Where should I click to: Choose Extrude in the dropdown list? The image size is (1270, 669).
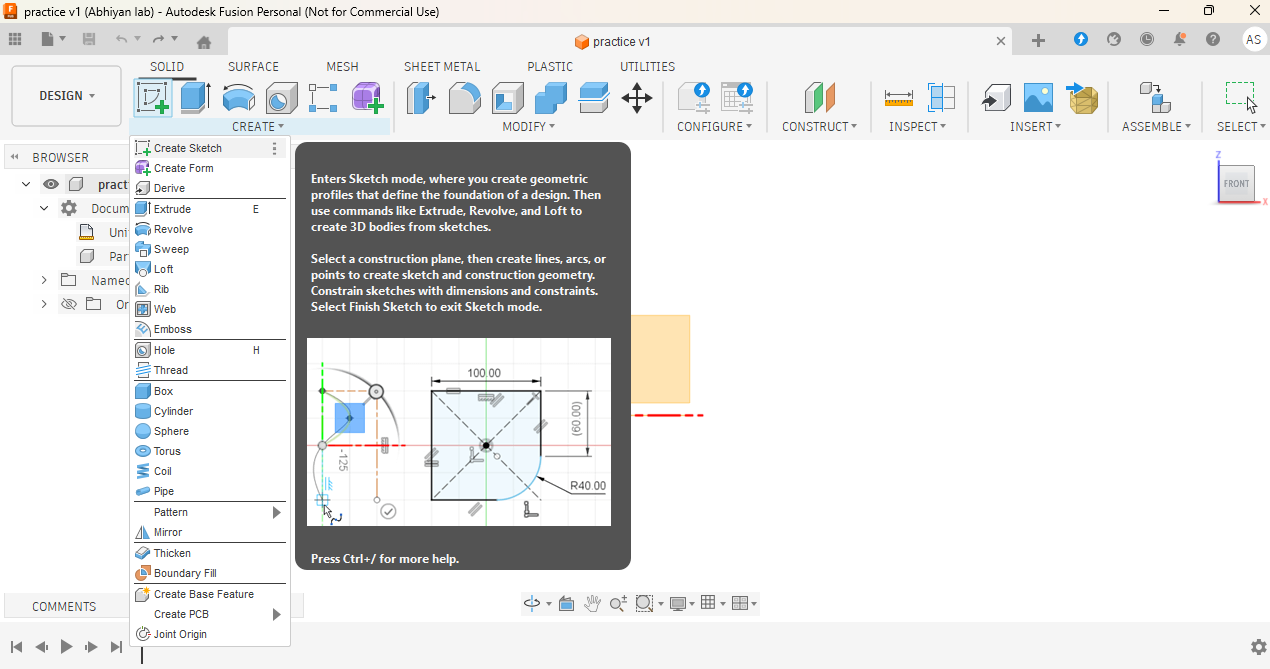click(209, 209)
